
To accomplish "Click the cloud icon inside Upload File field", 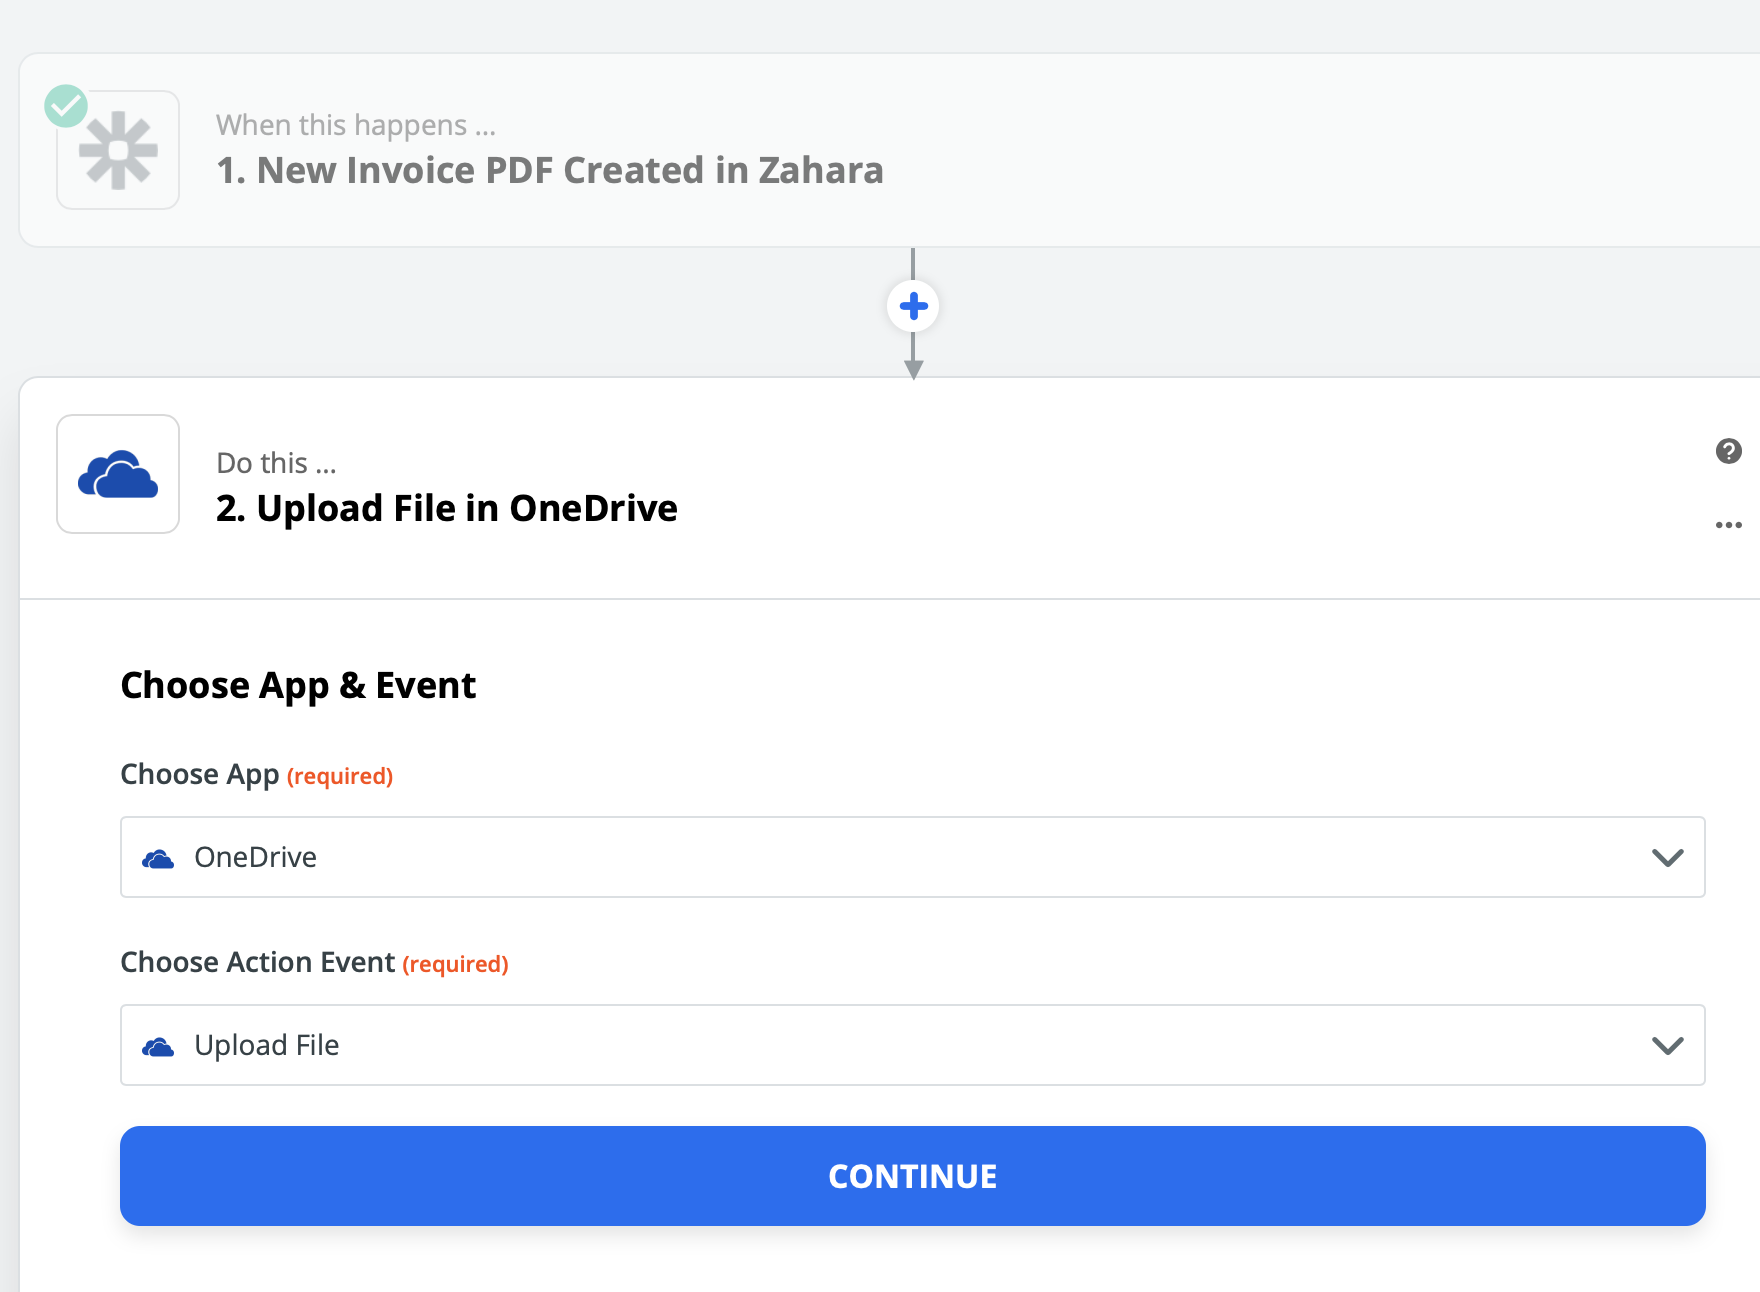I will coord(158,1046).
